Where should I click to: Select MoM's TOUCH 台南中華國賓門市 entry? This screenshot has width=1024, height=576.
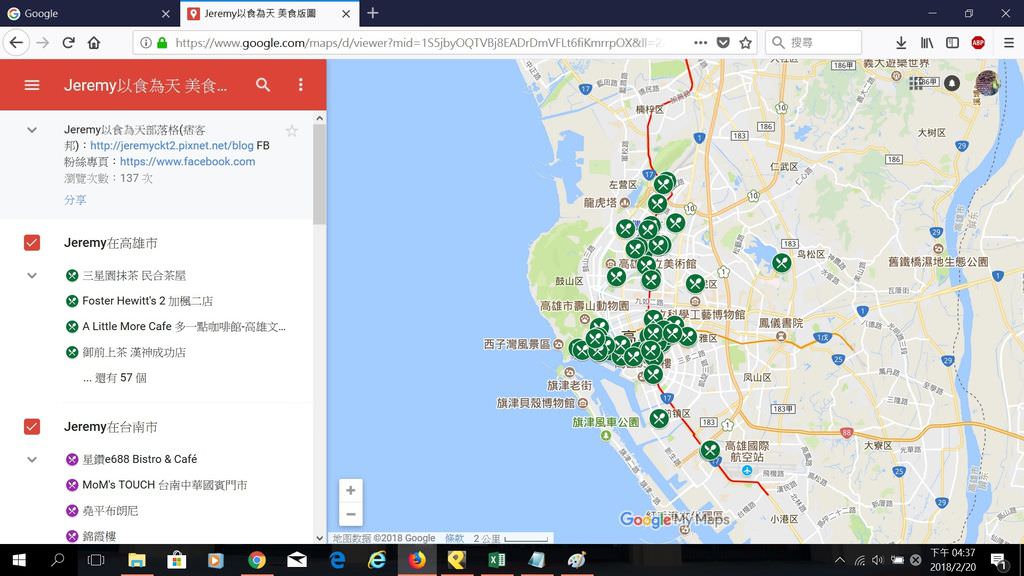[x=165, y=485]
